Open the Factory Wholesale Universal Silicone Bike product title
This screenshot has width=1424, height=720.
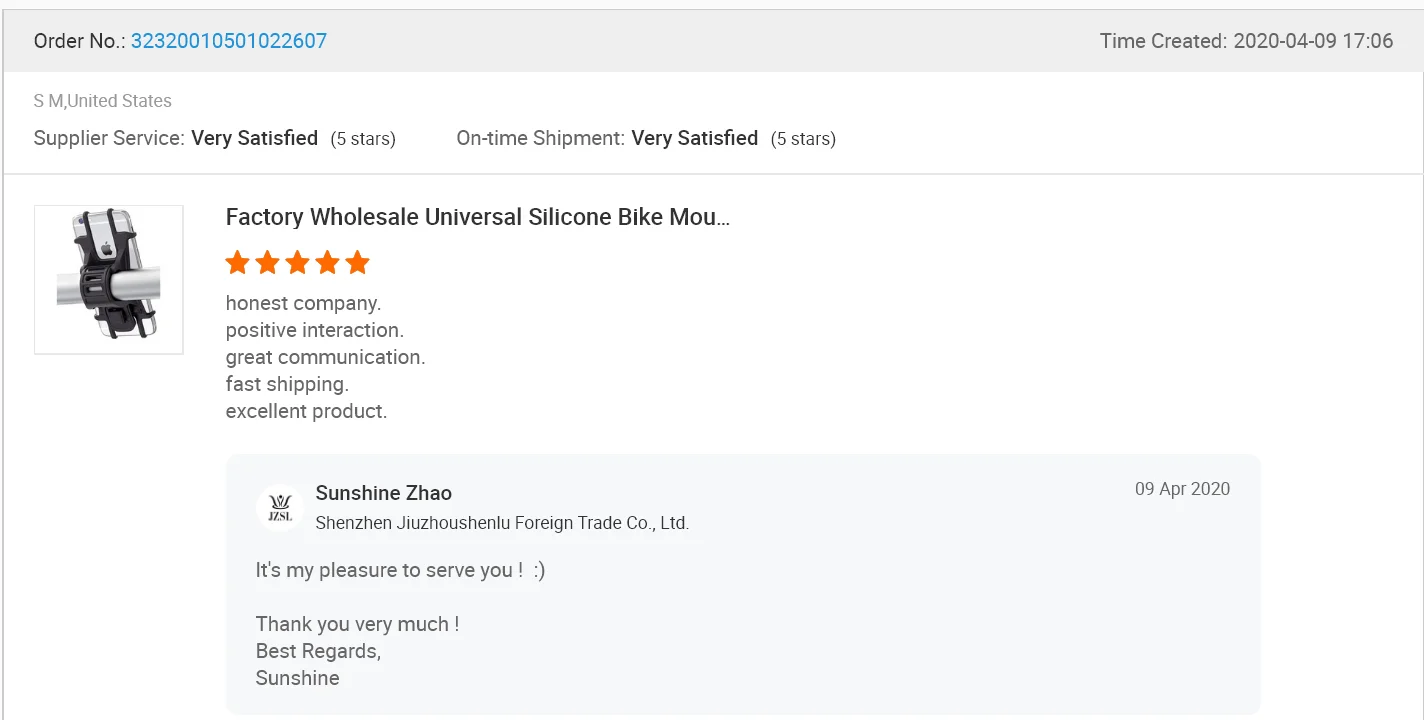(x=477, y=217)
